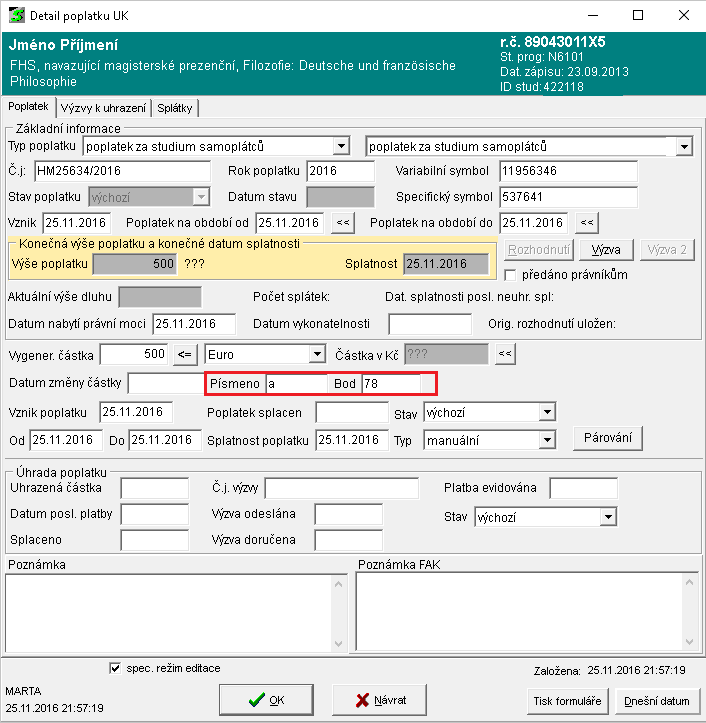
Task: Click the Párování button
Action: [x=607, y=438]
